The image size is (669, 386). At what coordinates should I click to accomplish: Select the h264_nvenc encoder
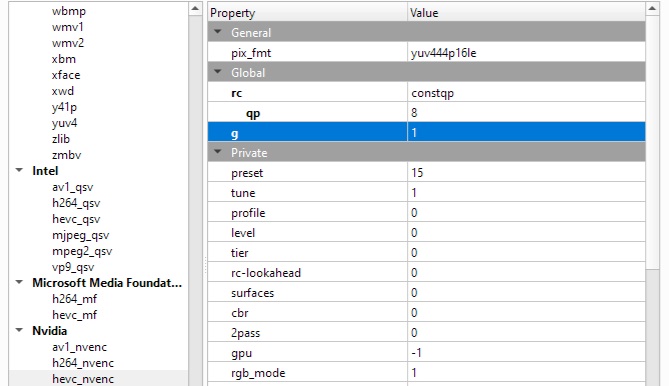point(83,363)
